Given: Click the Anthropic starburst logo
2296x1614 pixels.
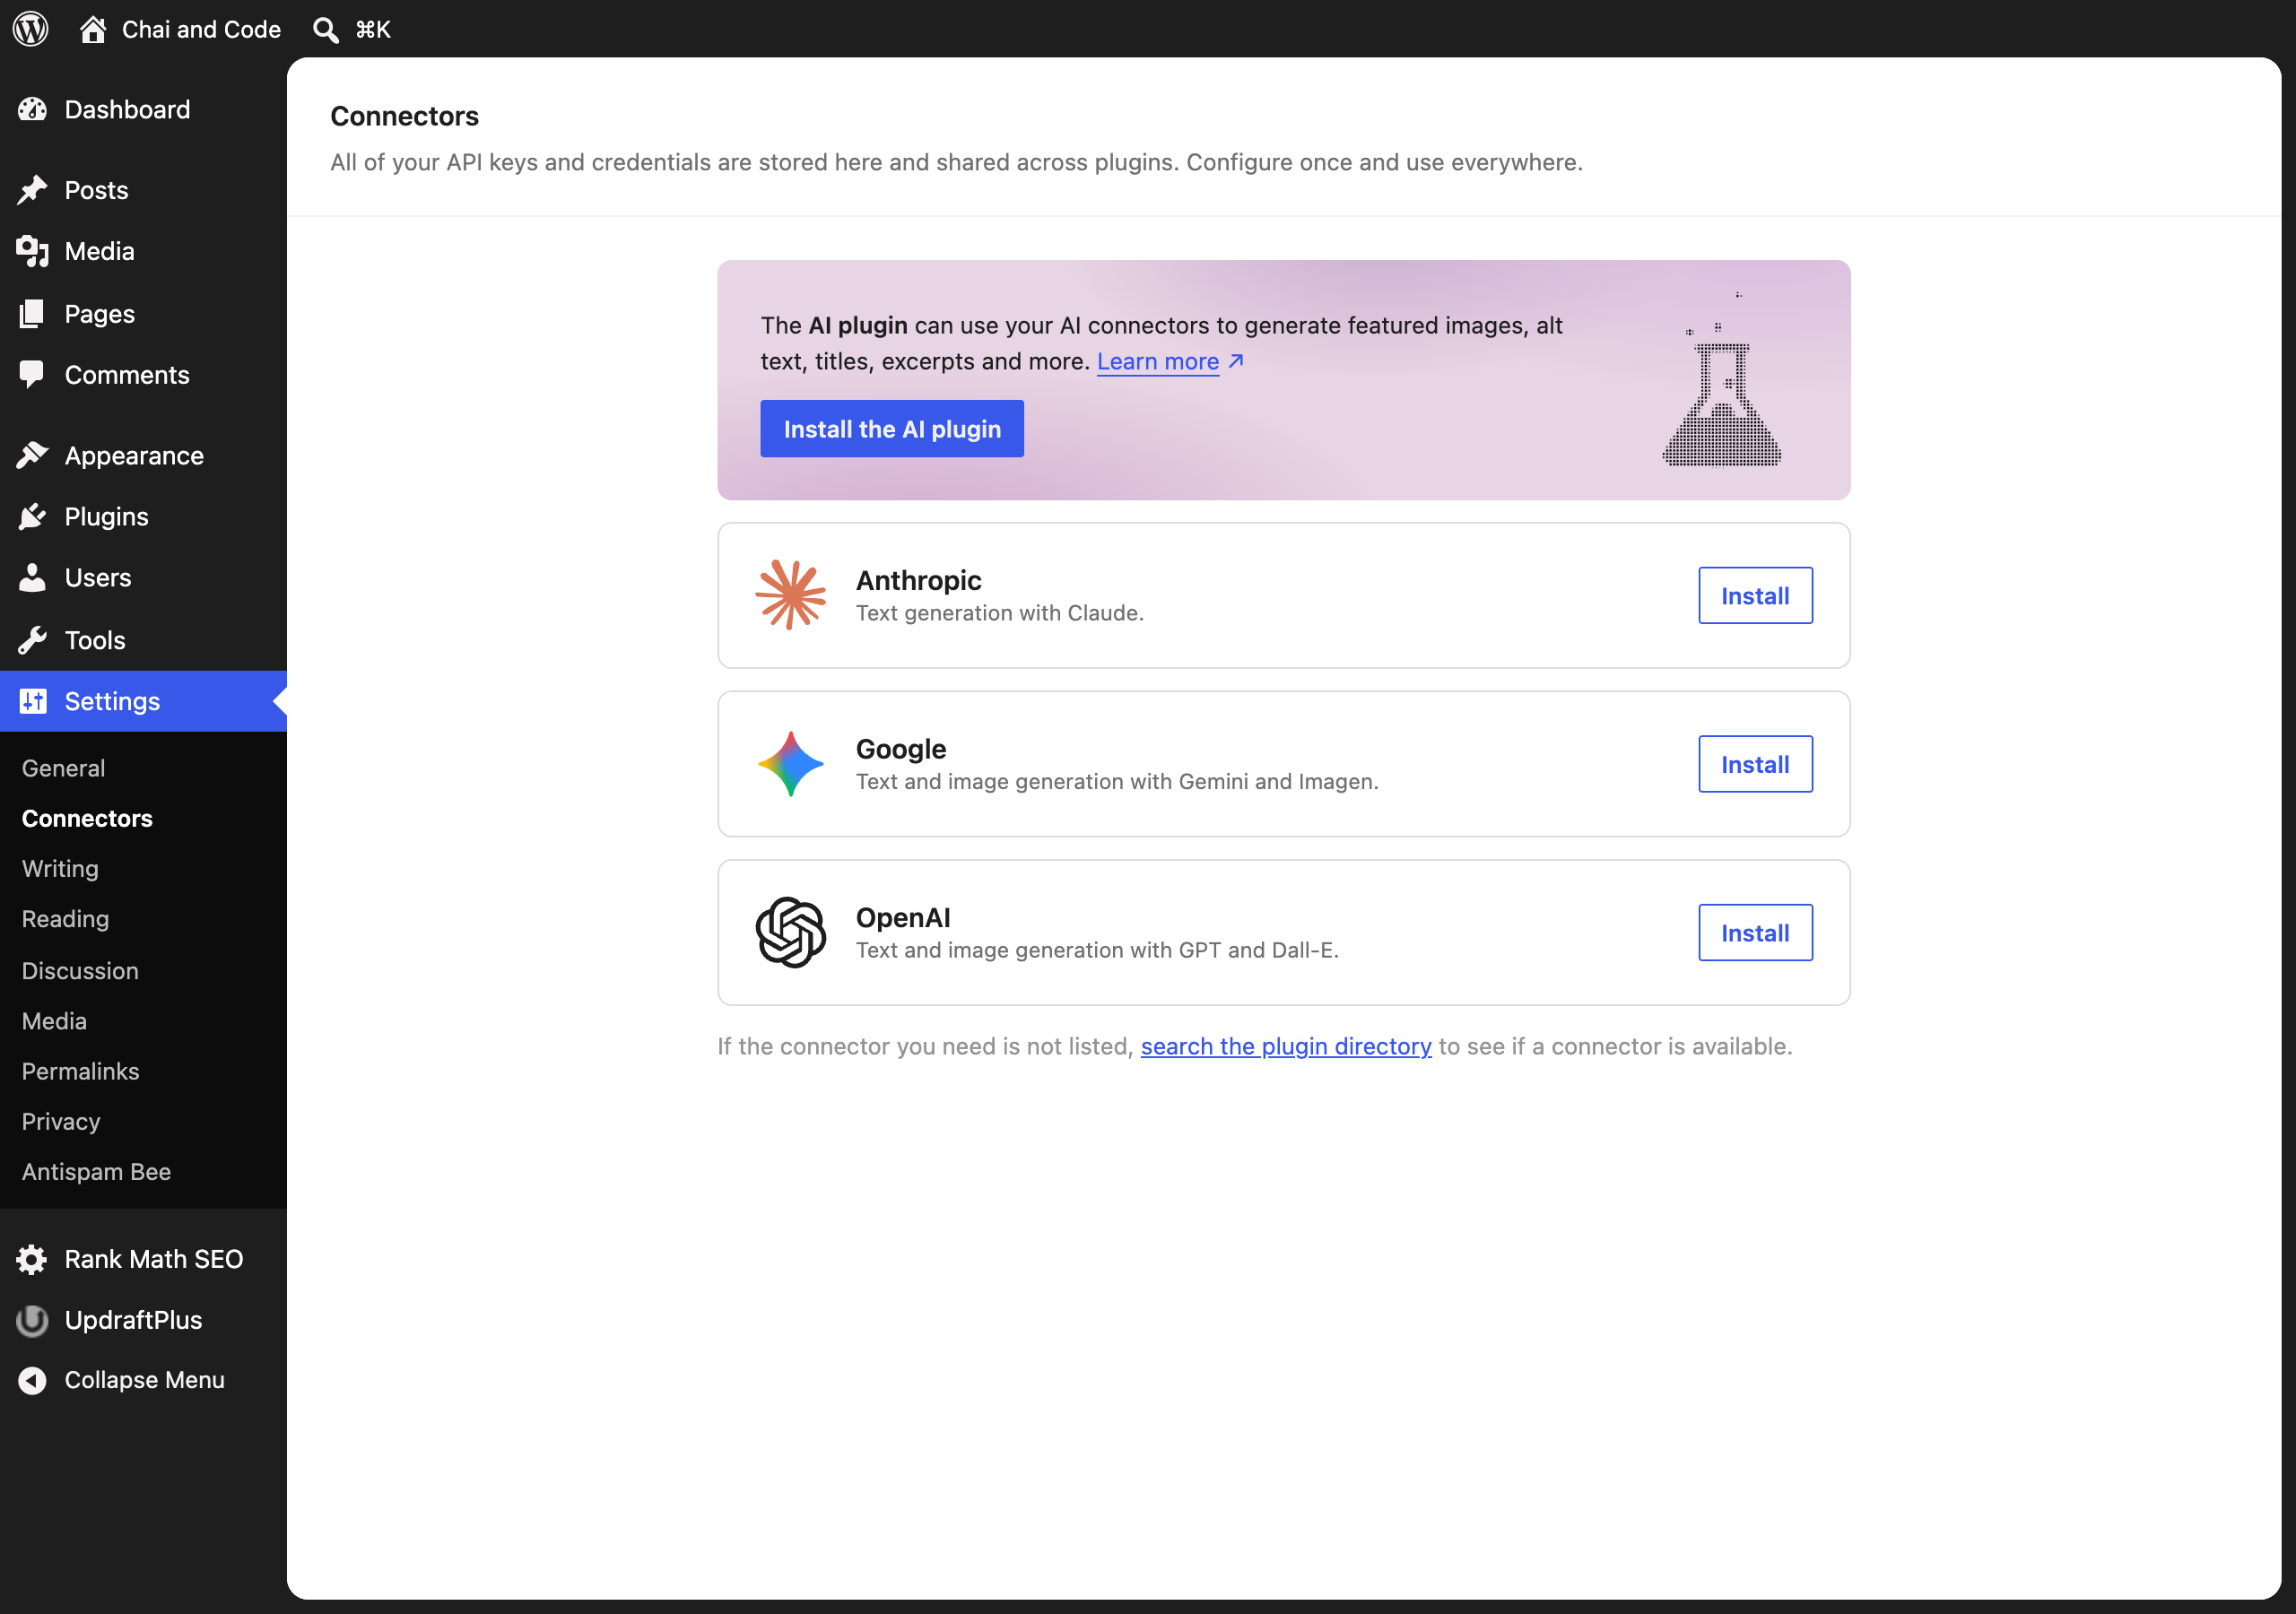Looking at the screenshot, I should point(790,595).
